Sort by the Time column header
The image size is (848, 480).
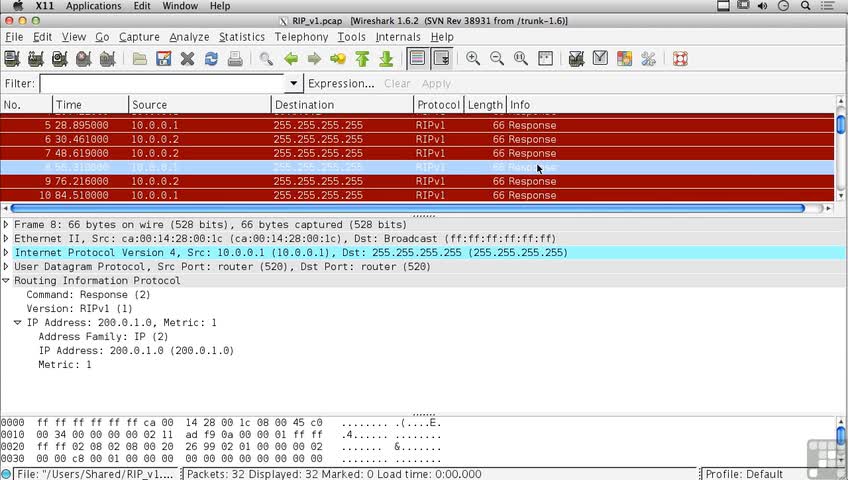tap(91, 105)
